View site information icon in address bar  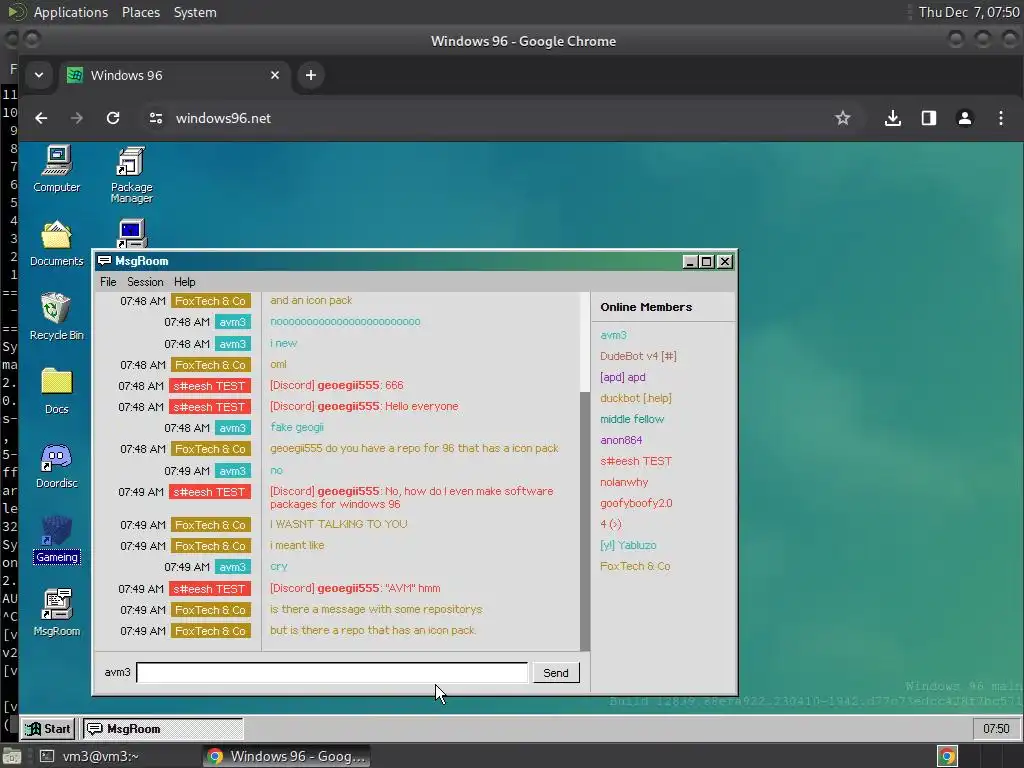(x=155, y=118)
